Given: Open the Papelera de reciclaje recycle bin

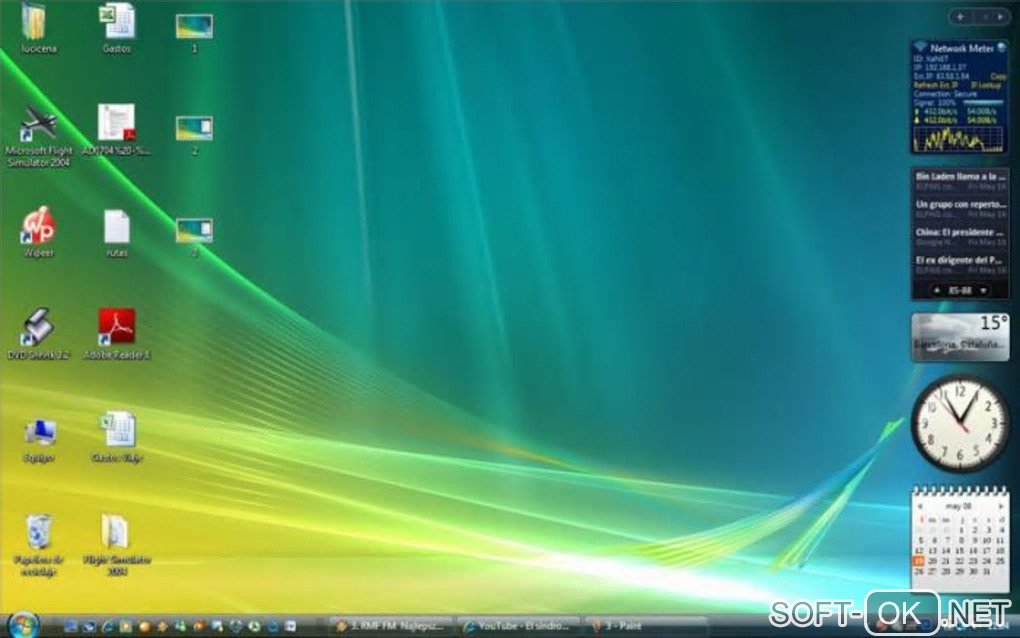Looking at the screenshot, I should [x=38, y=544].
